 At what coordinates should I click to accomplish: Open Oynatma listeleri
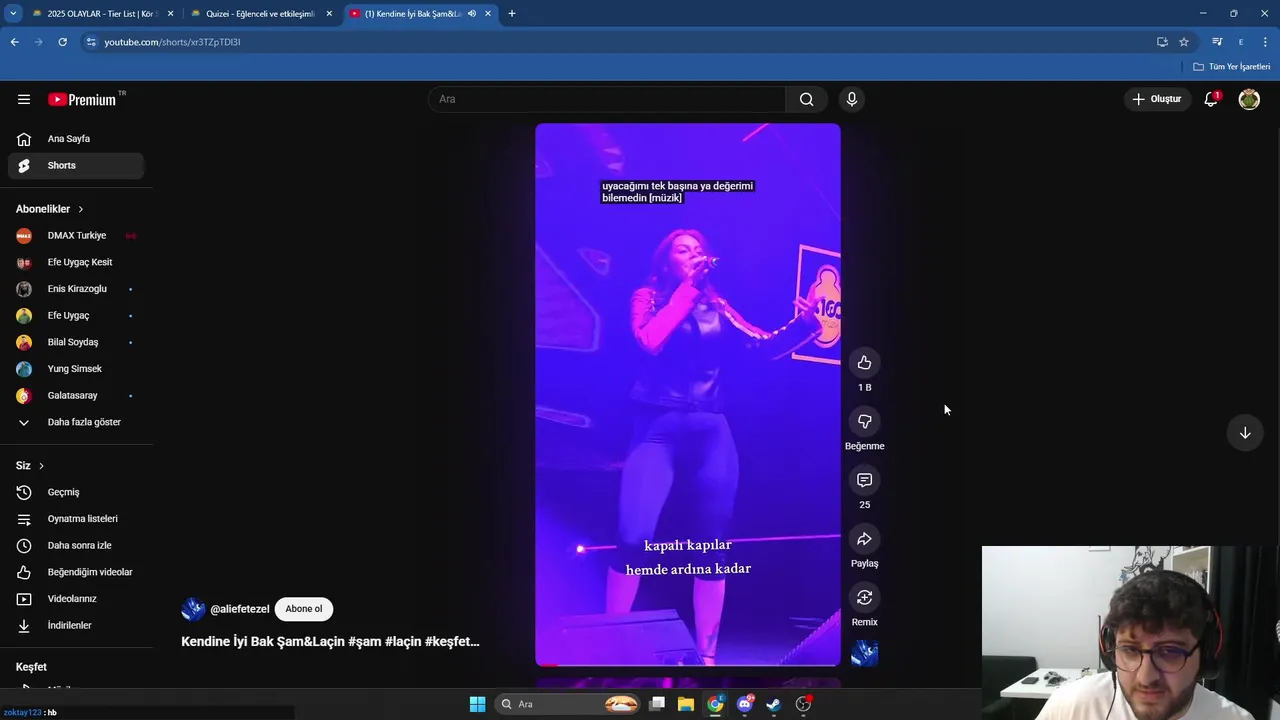76,519
